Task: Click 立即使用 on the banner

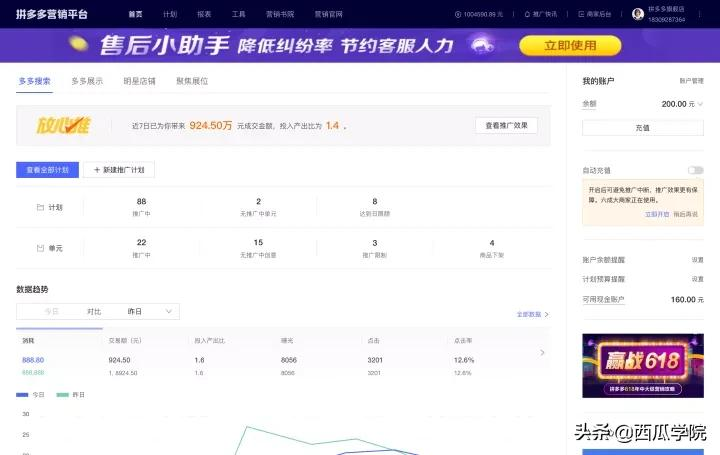Action: click(570, 45)
